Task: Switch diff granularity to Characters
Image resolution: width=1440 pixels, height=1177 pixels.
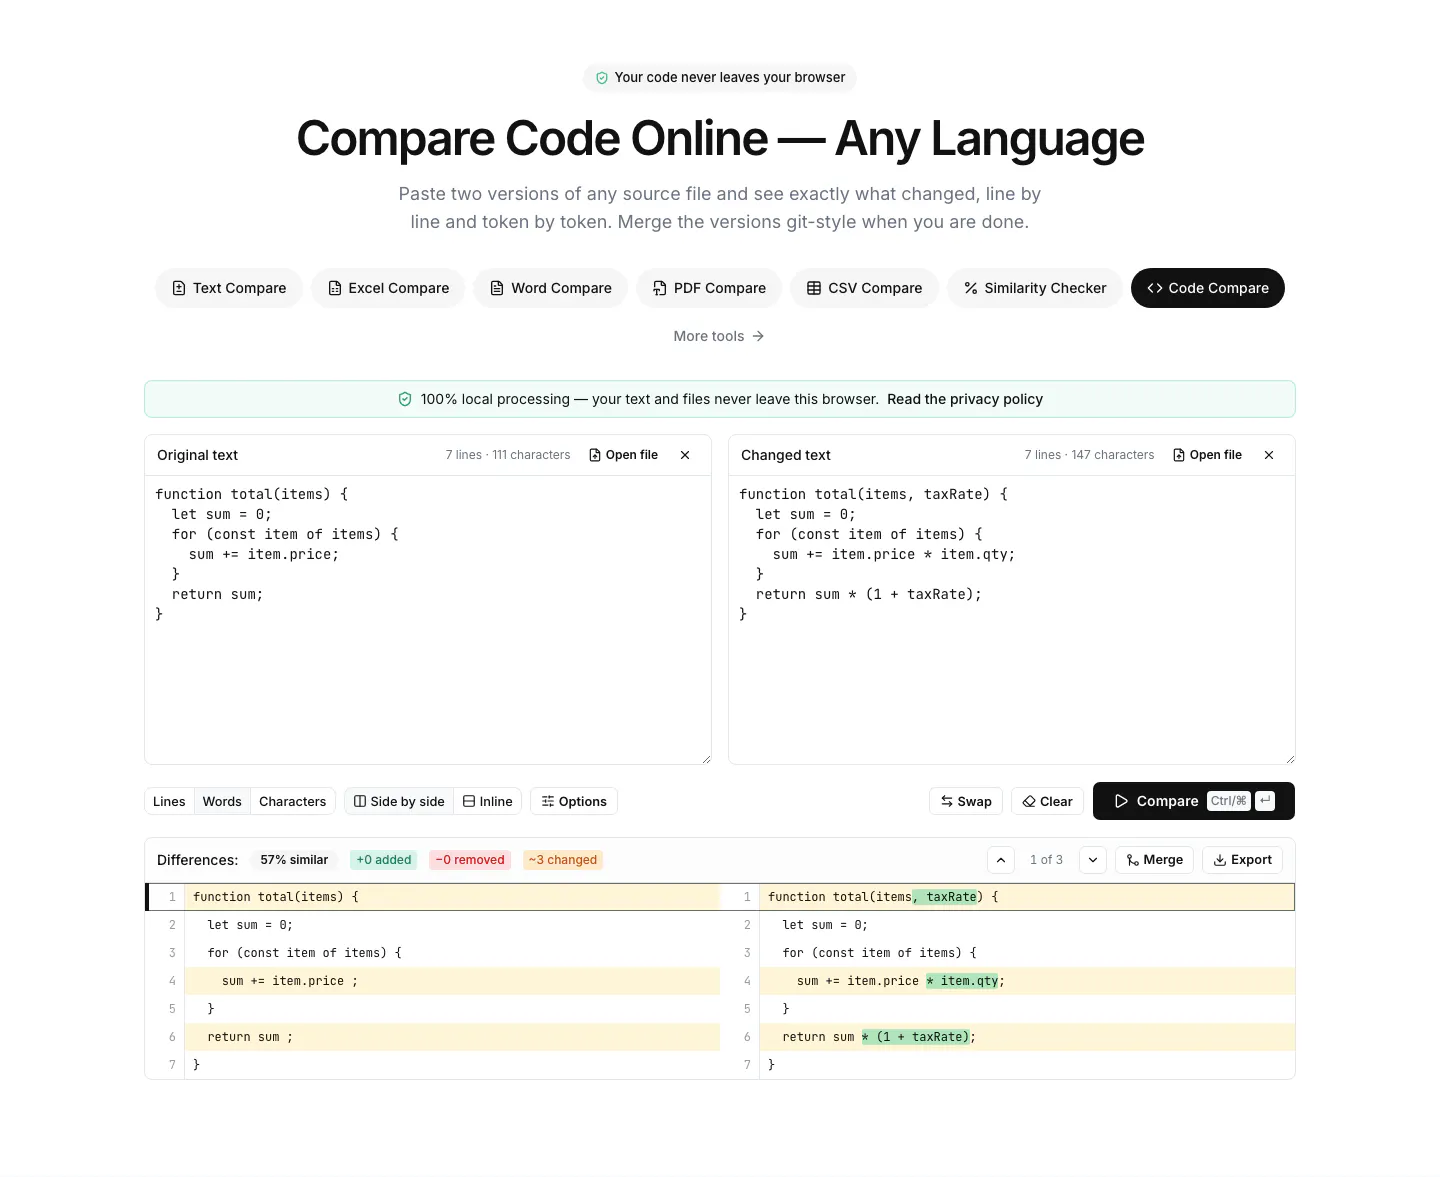Action: click(292, 801)
